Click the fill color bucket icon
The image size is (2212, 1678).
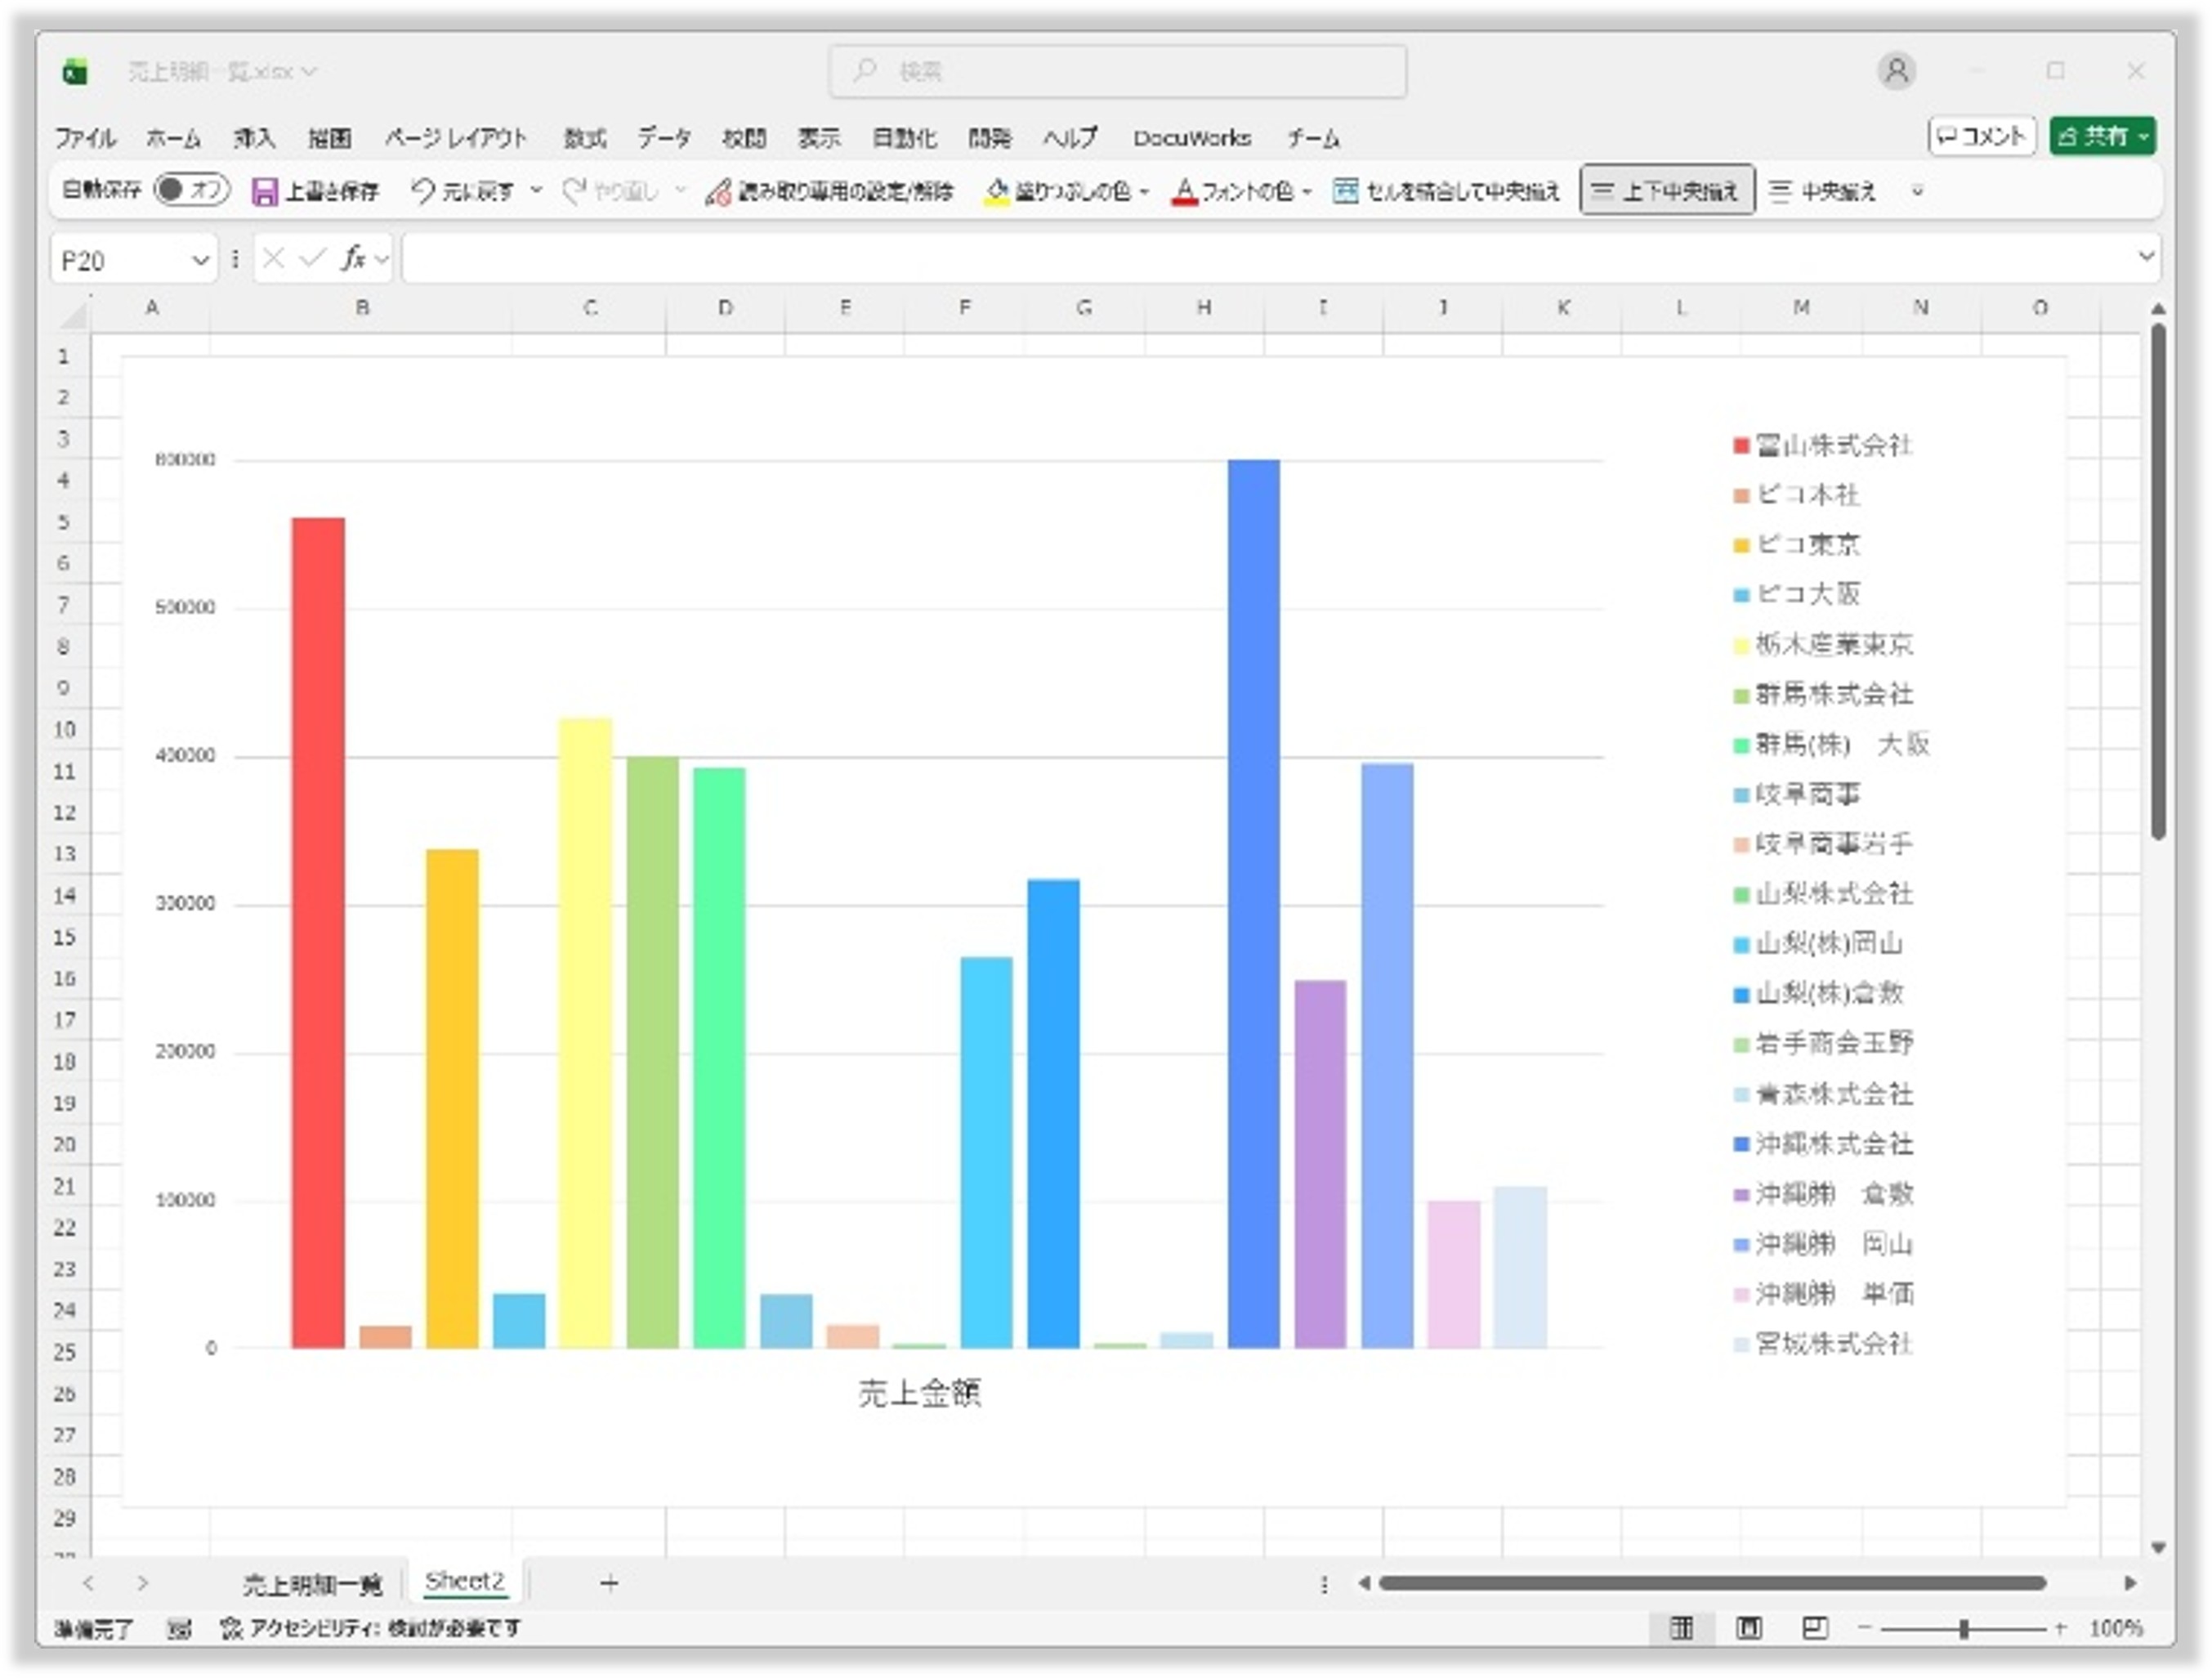997,191
